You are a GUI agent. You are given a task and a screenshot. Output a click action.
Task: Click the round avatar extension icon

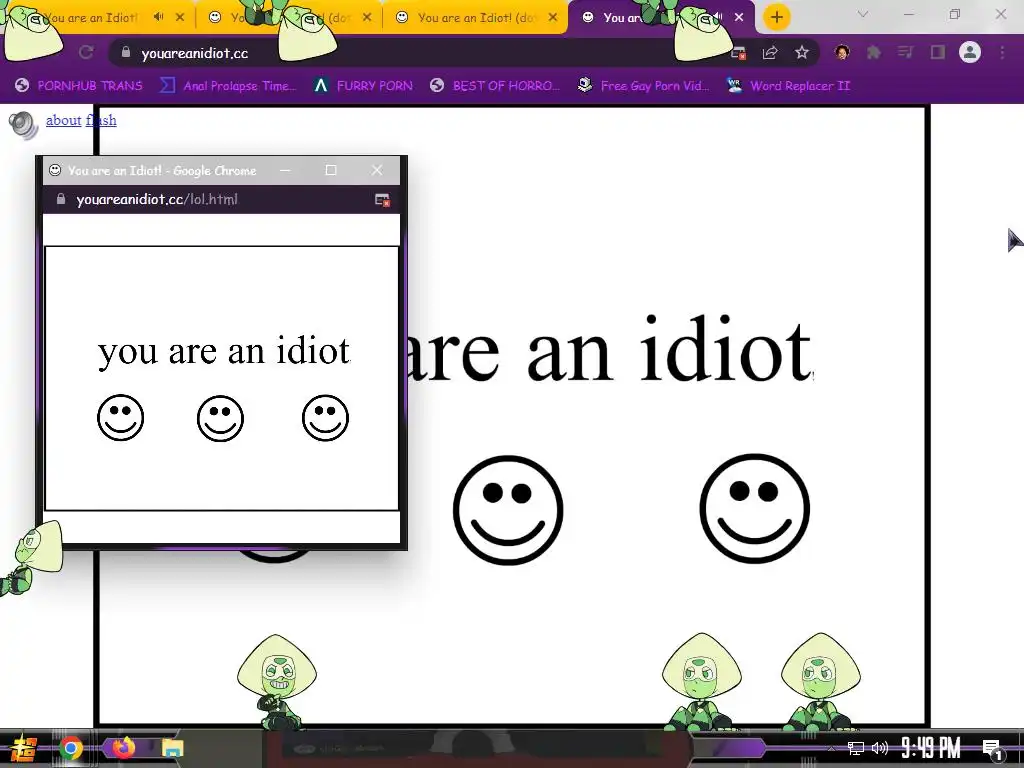(x=842, y=52)
